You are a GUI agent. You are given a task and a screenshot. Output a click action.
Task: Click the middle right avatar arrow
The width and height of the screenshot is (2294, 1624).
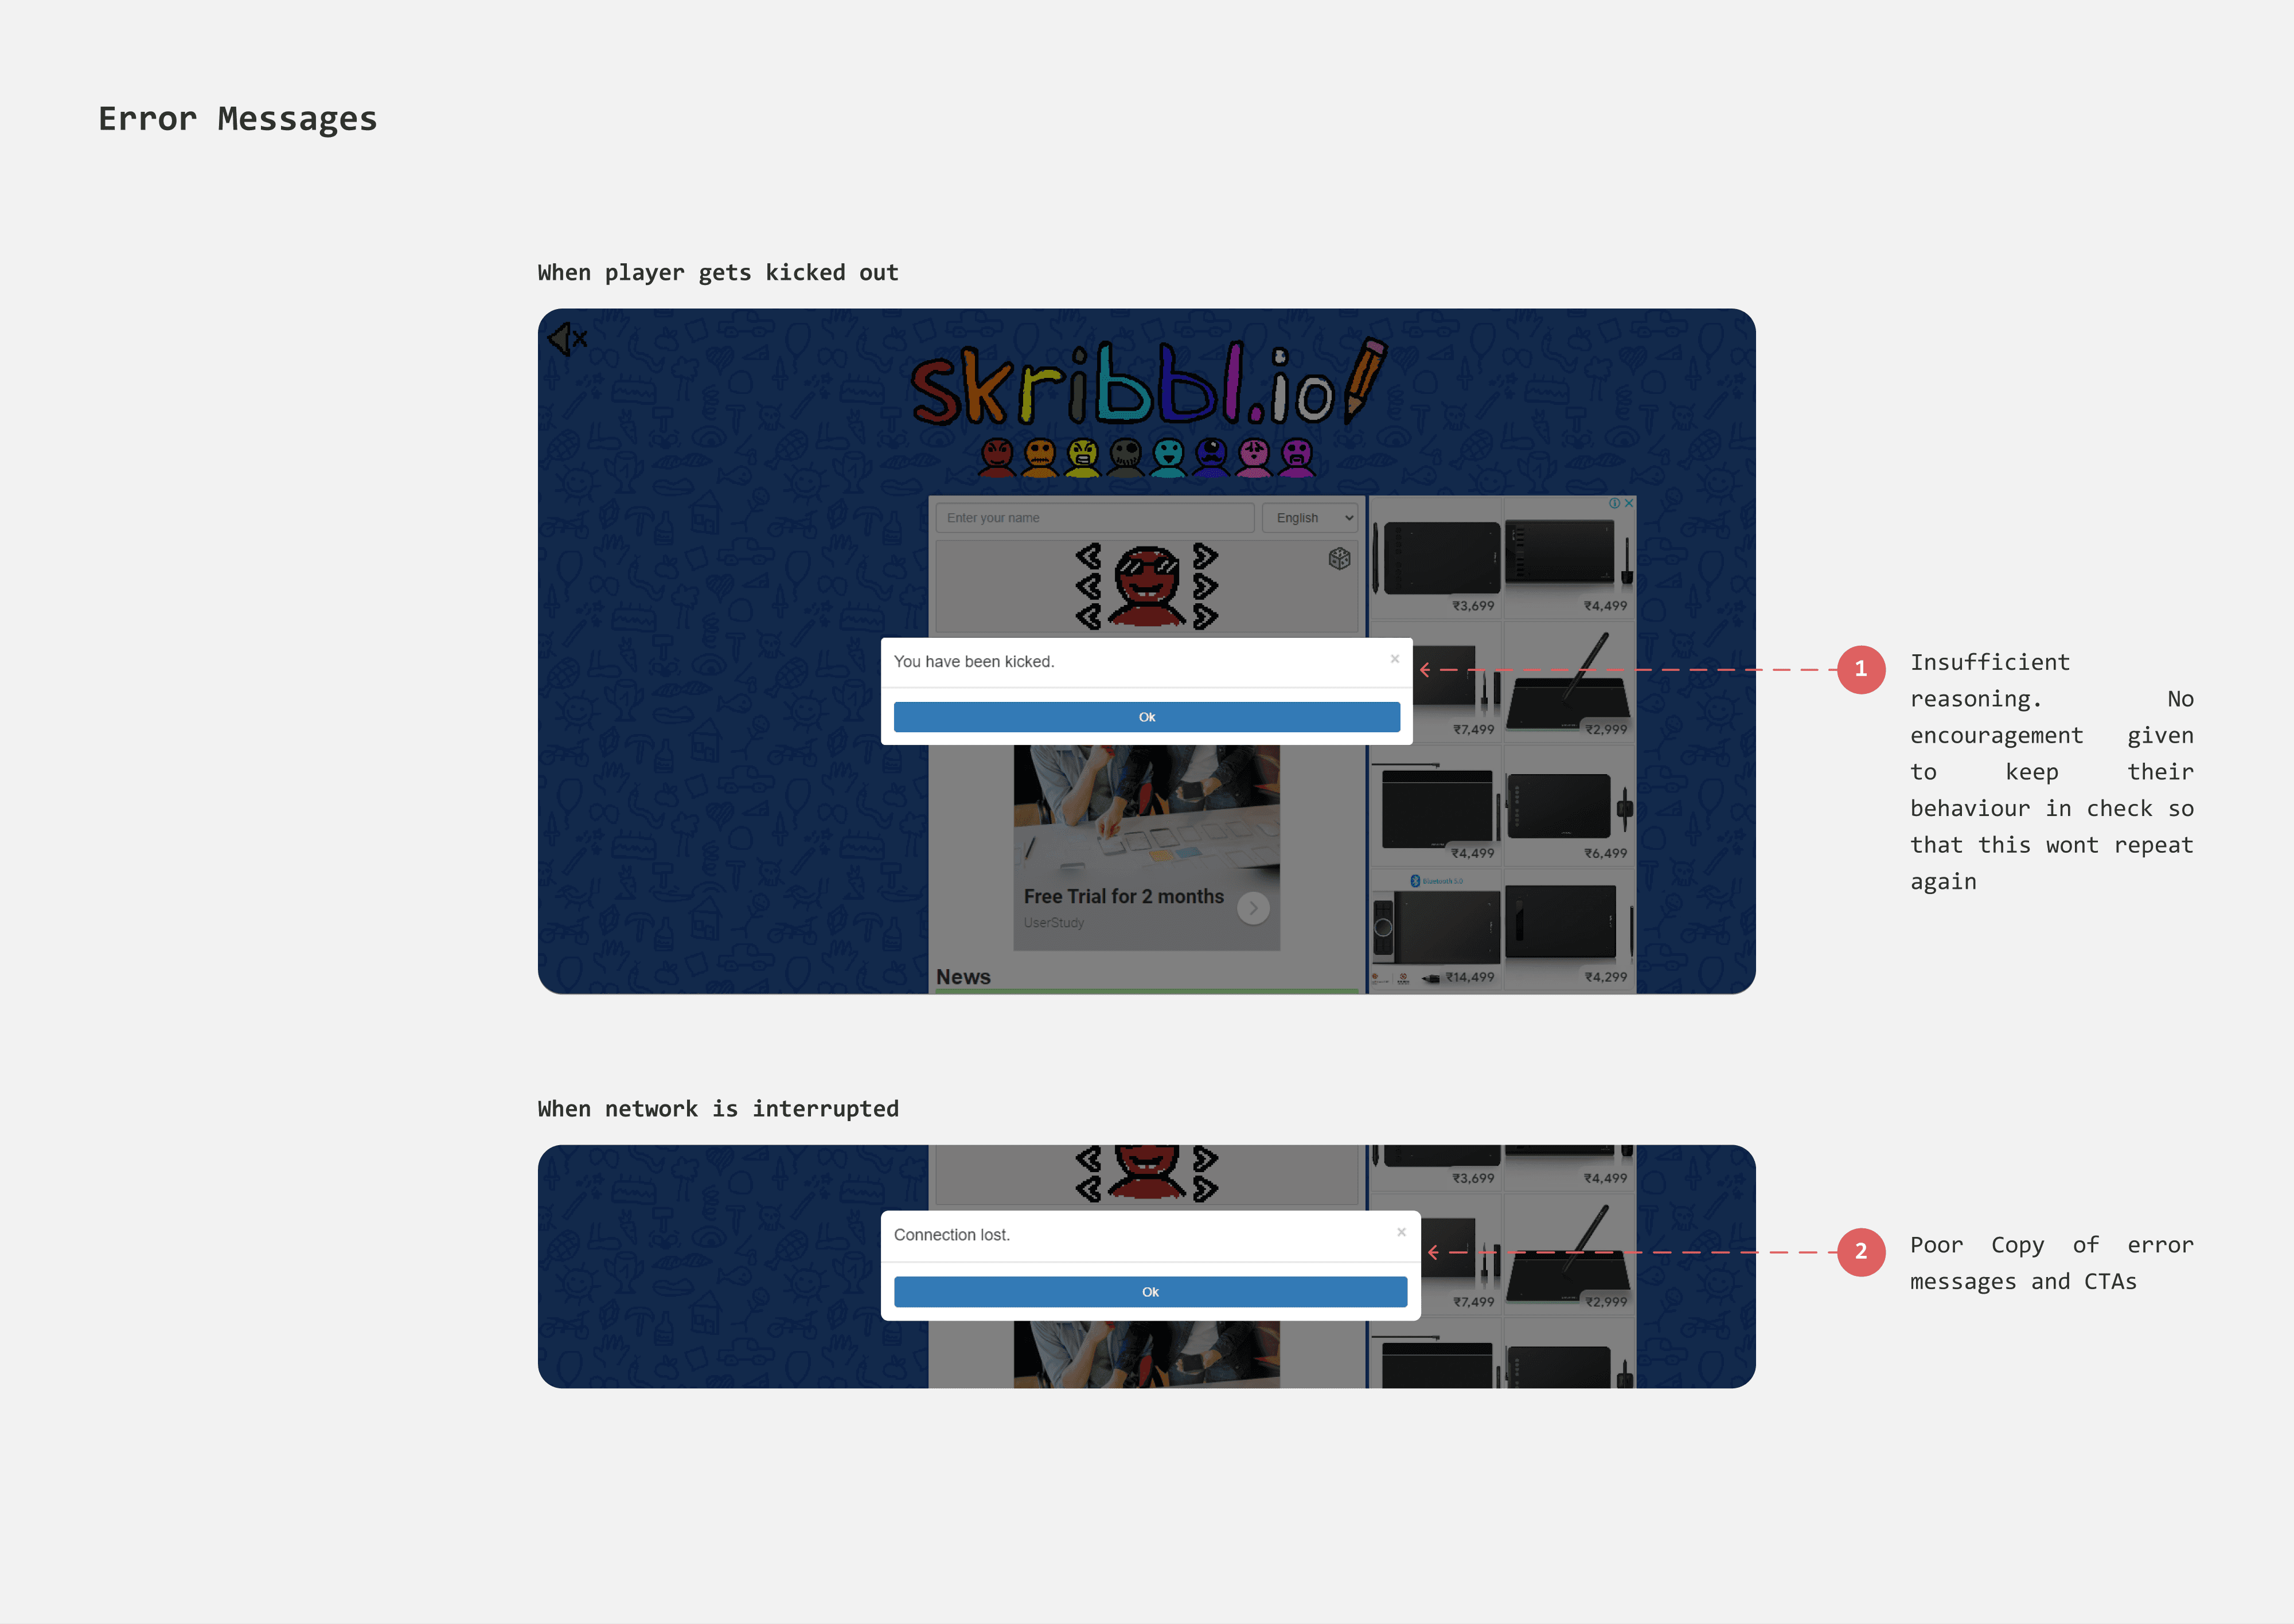(x=1205, y=586)
